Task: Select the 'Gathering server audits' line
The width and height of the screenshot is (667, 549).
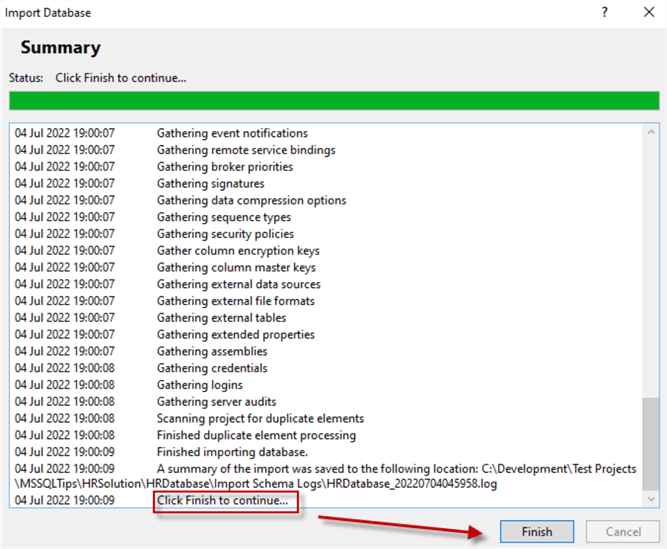Action: tap(217, 402)
